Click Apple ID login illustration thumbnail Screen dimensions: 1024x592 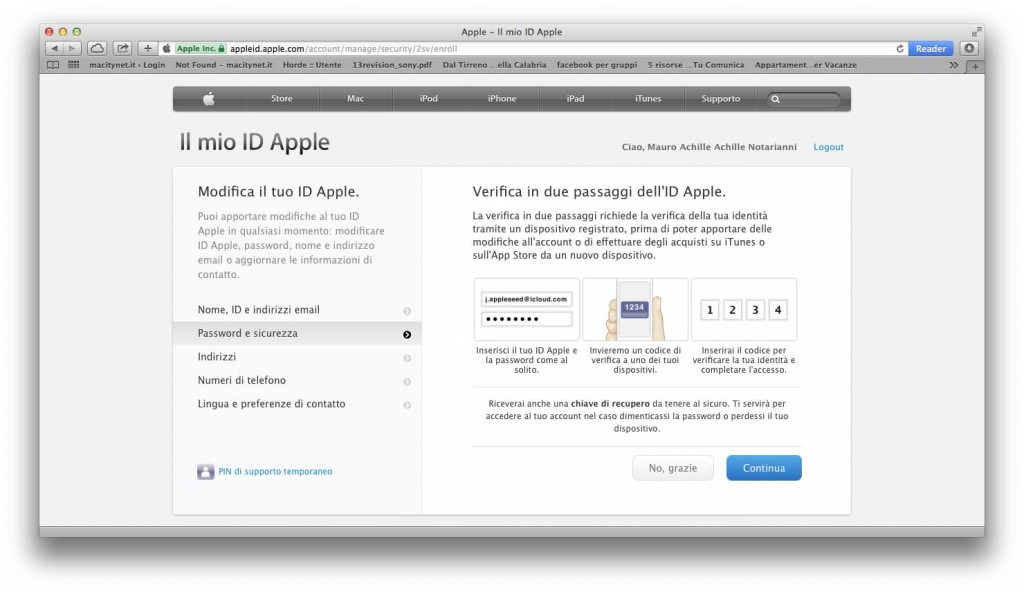(526, 310)
